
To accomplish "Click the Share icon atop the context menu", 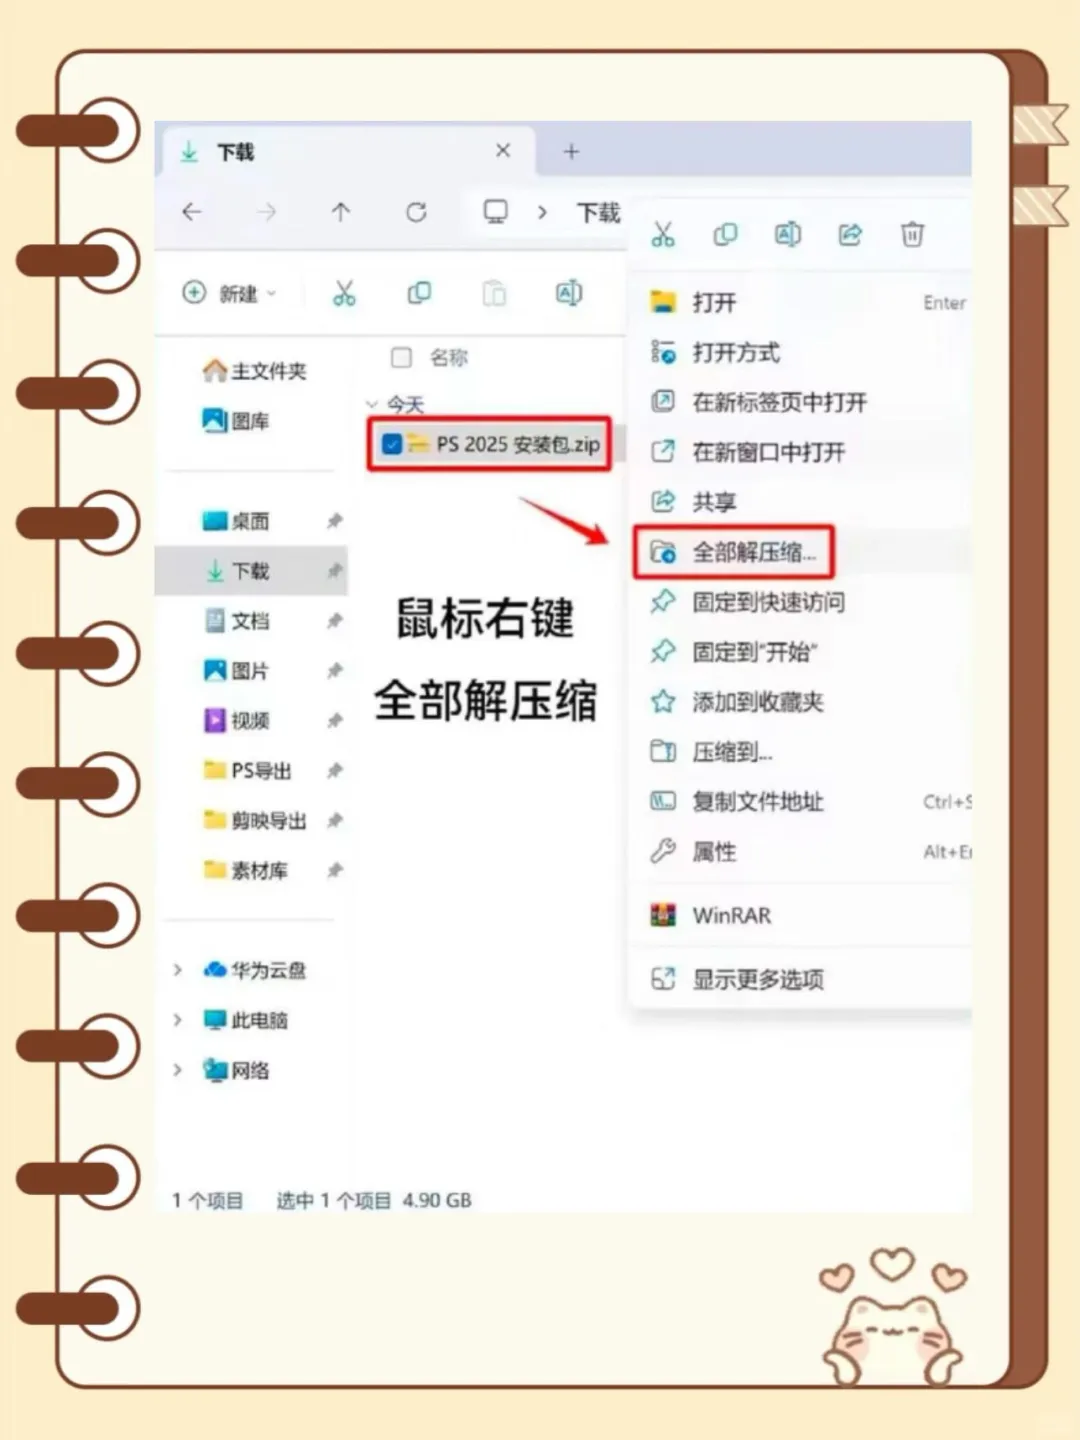I will pos(849,234).
